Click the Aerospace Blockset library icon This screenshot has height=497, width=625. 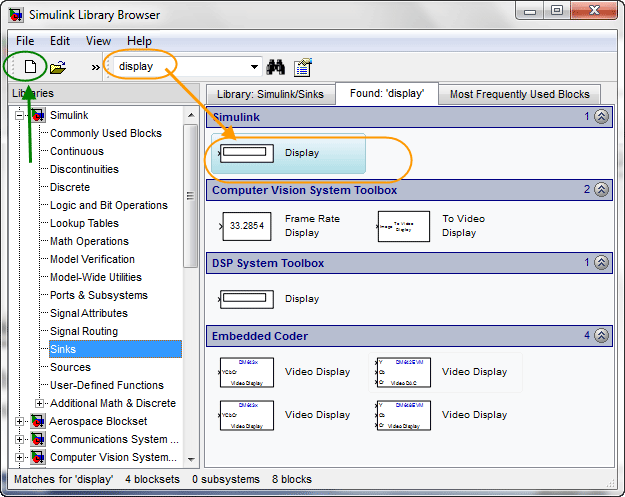(x=38, y=421)
